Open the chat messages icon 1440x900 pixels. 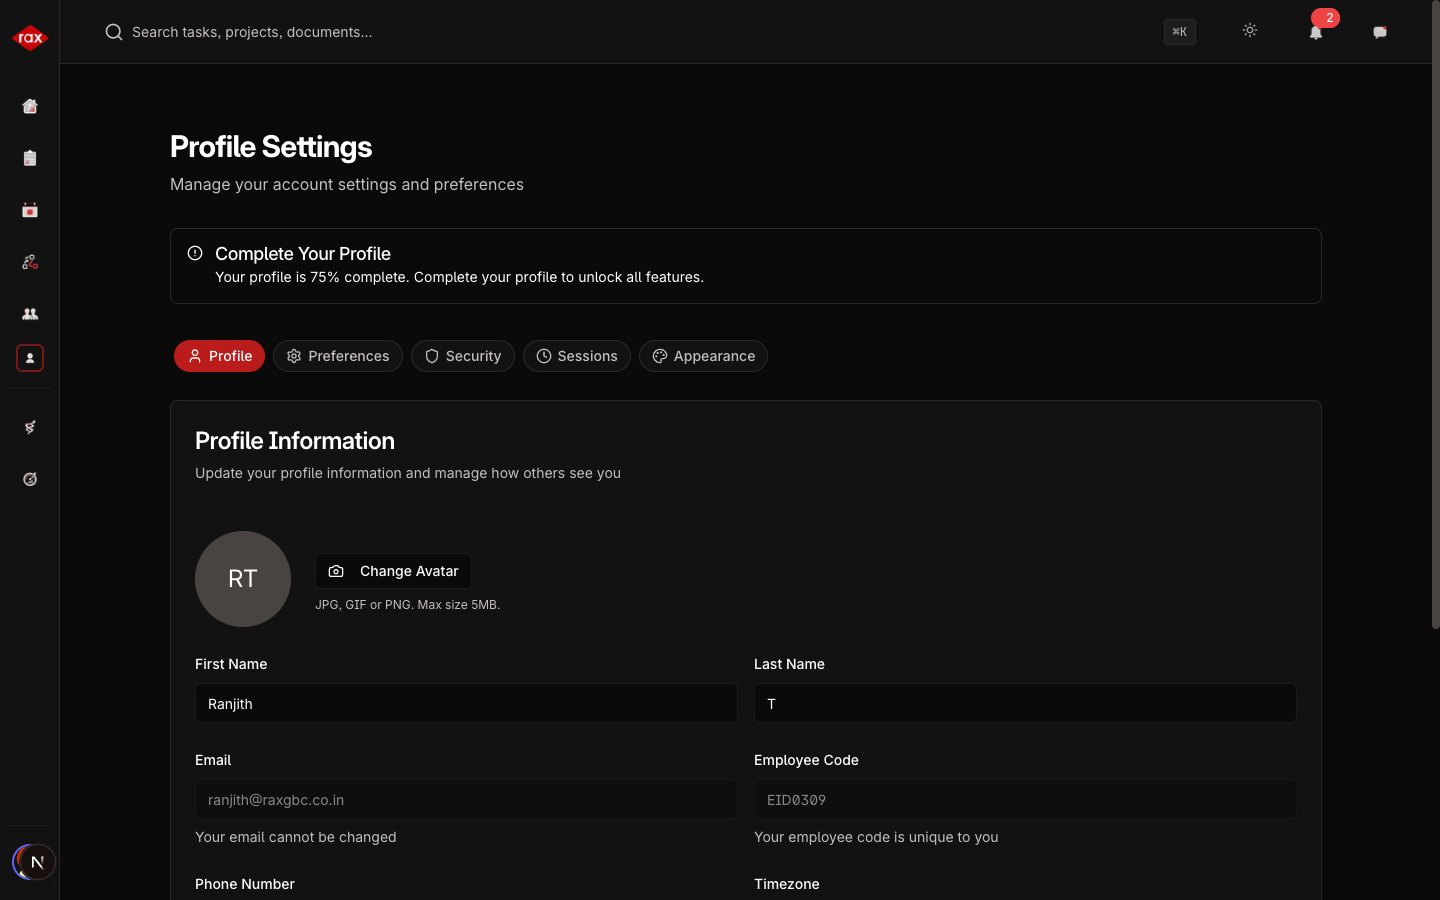click(1380, 32)
